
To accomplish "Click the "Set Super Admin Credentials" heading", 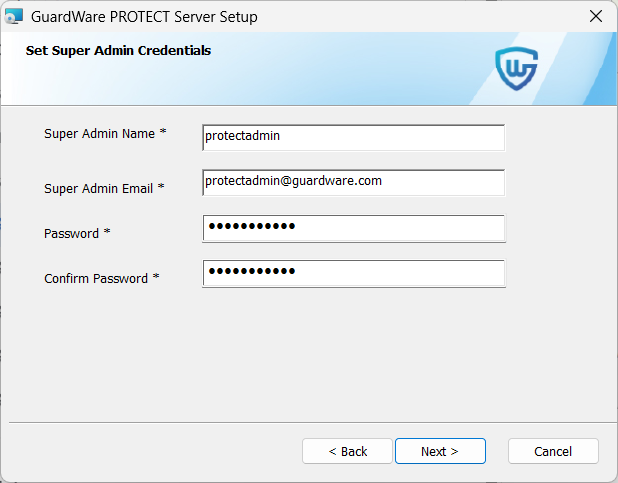I will pos(118,50).
